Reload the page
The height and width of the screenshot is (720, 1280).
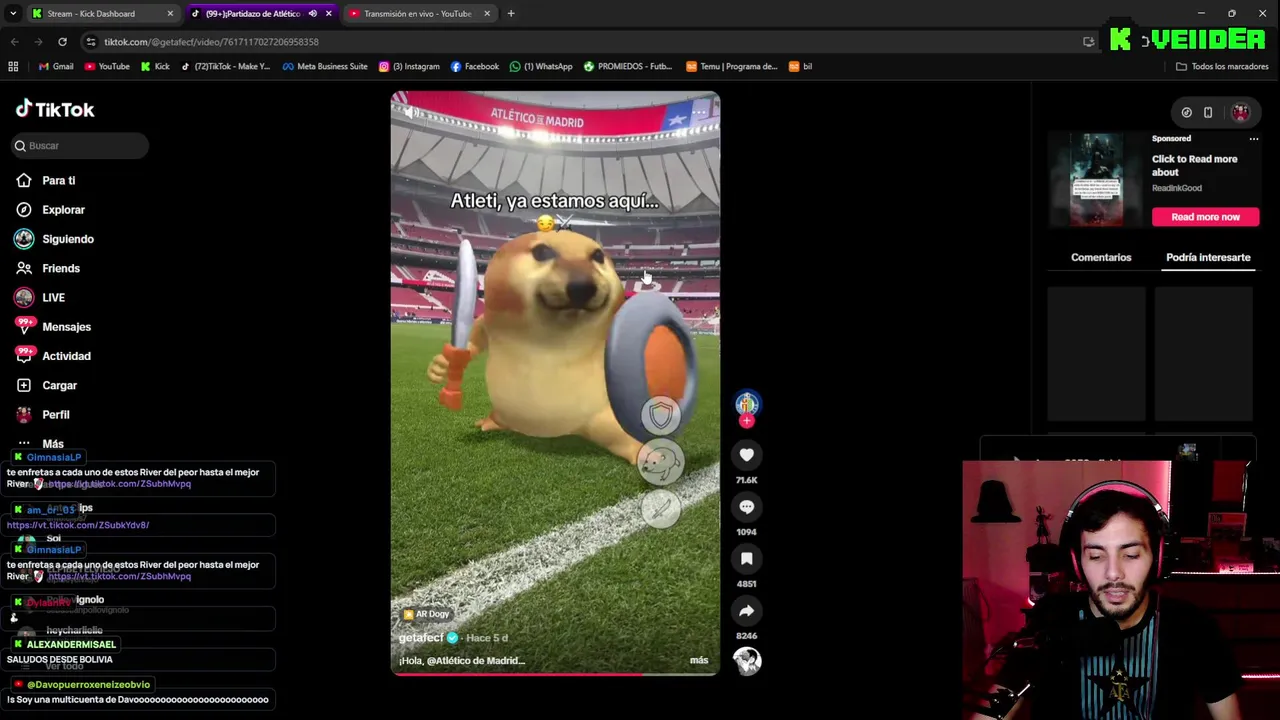tap(62, 42)
